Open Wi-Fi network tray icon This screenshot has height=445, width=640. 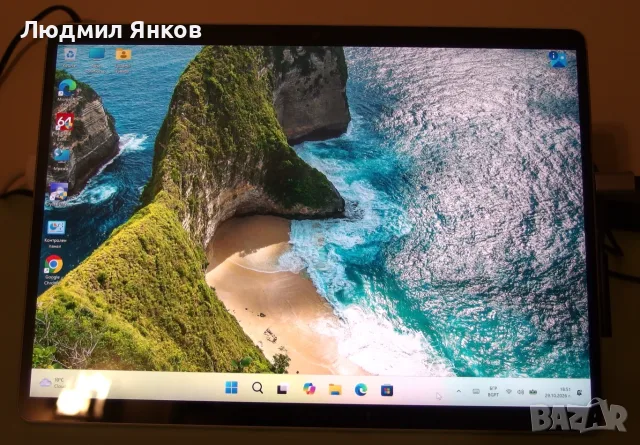click(509, 392)
